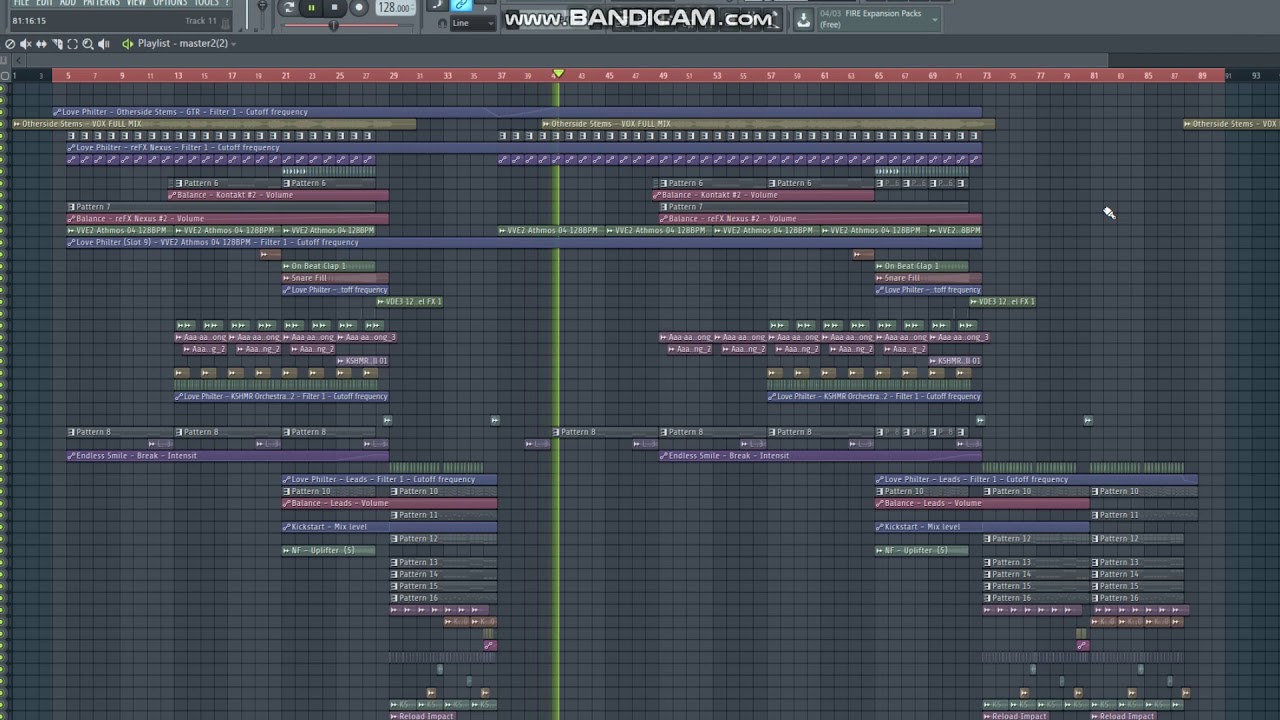This screenshot has width=1280, height=720.
Task: Open the green playlist options speaker icon
Action: (127, 44)
